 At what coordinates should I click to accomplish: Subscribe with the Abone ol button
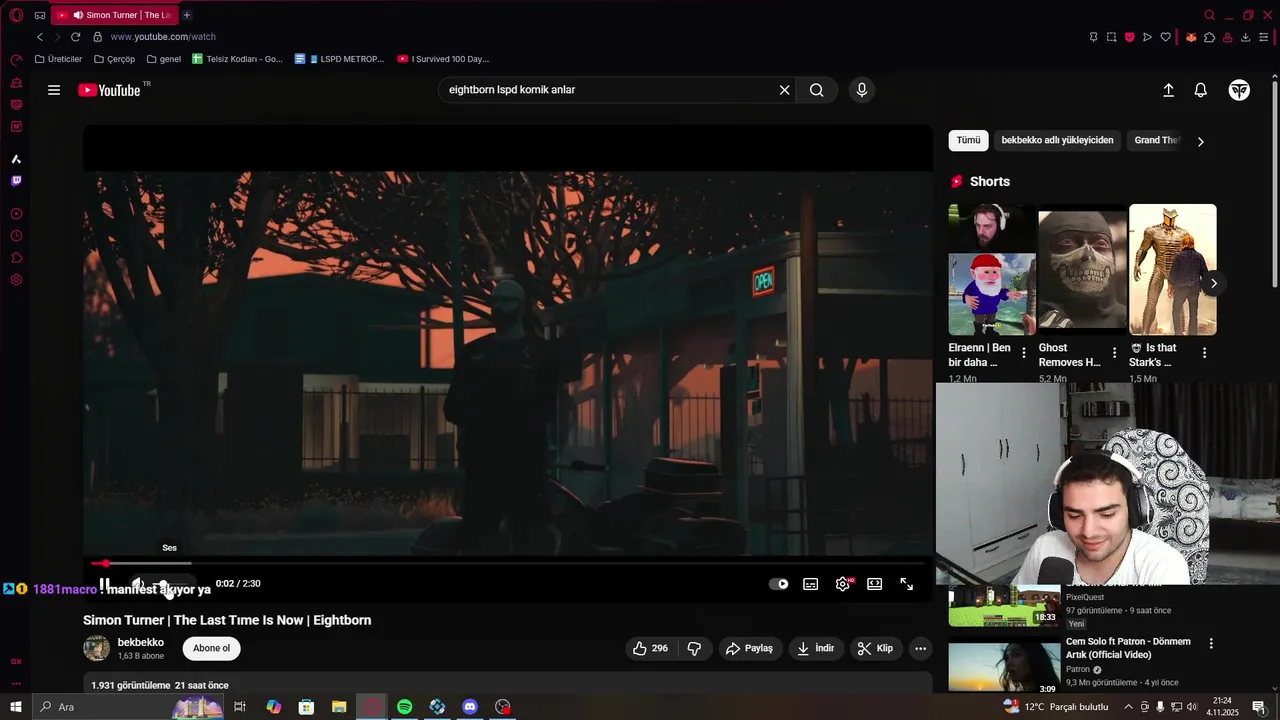pos(212,648)
